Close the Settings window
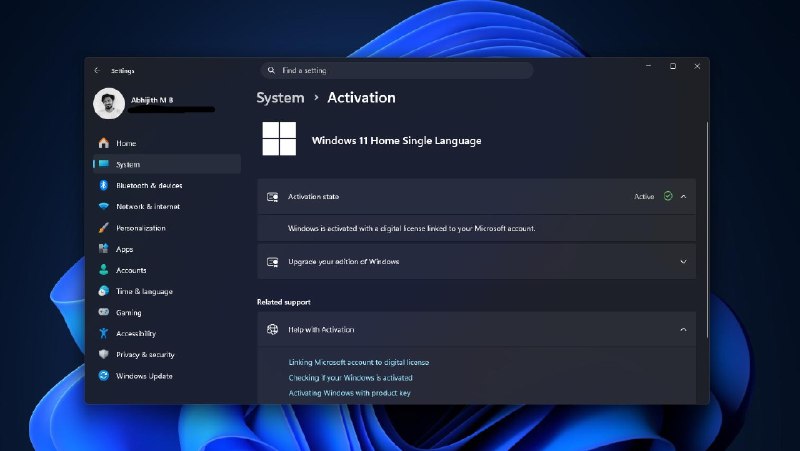Viewport: 800px width, 451px height. (x=697, y=66)
